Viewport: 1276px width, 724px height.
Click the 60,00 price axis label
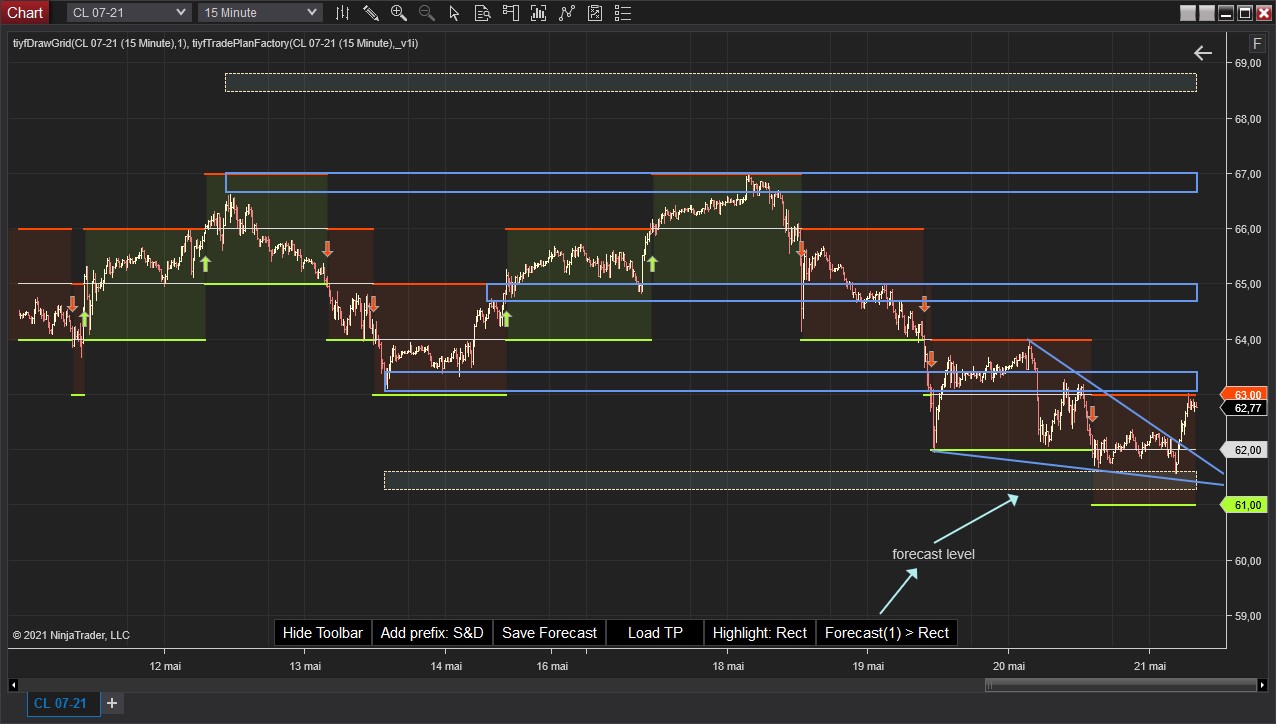click(1247, 561)
